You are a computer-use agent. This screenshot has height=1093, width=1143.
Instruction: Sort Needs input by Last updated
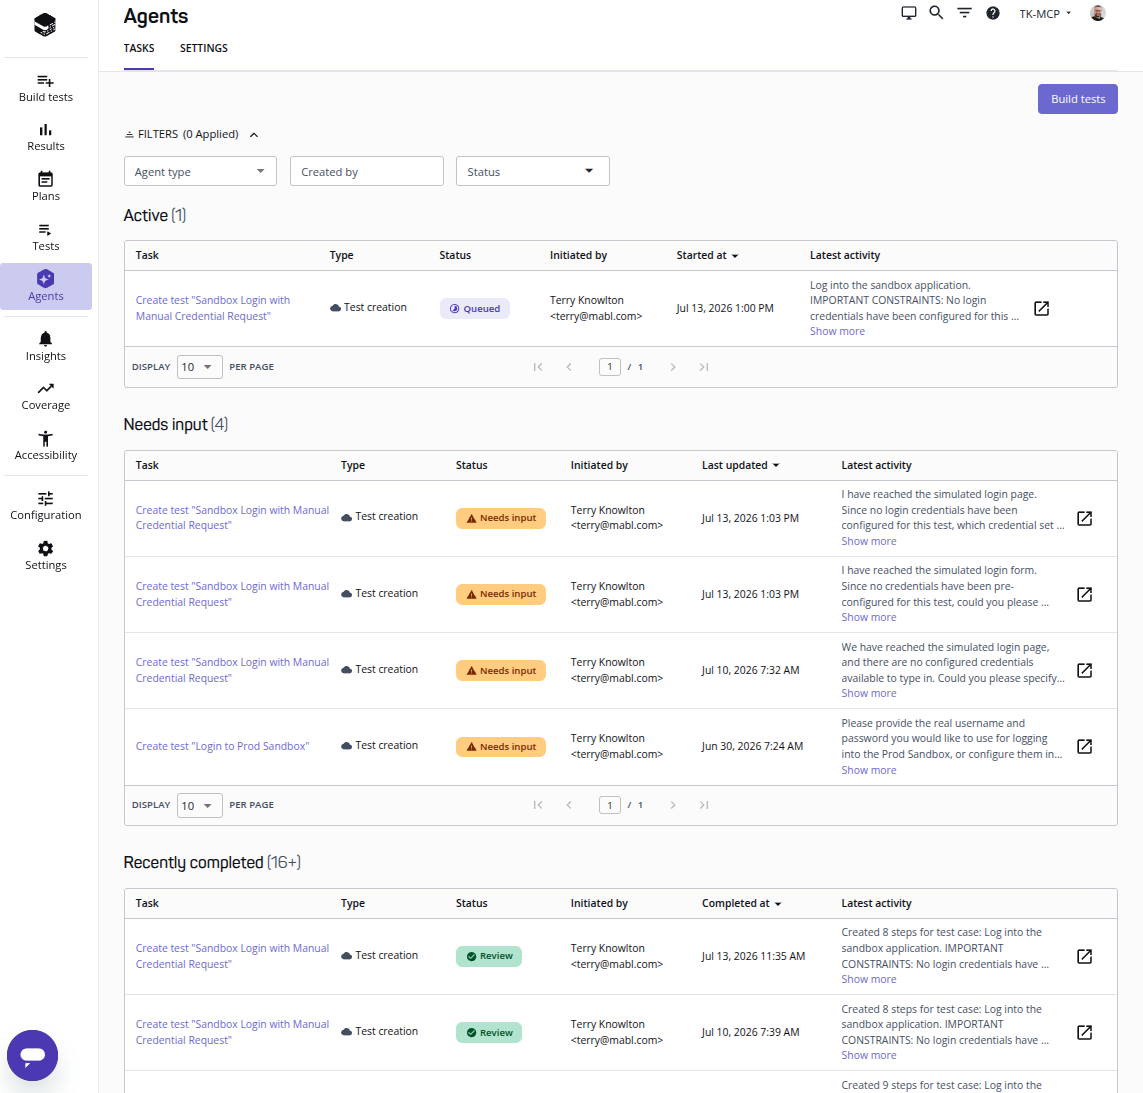point(741,465)
